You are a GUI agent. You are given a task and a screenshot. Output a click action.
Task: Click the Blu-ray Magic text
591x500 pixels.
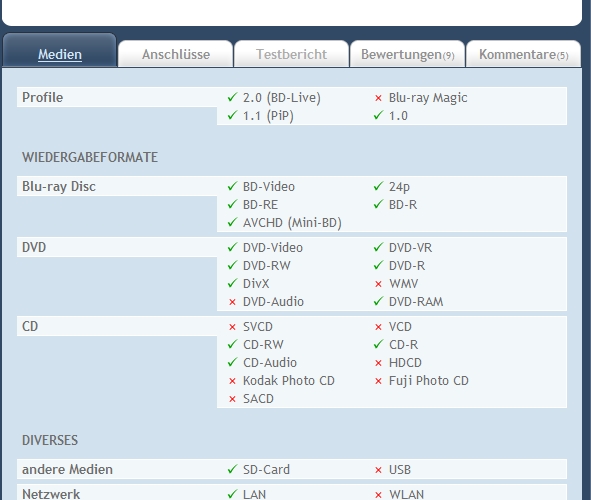click(x=428, y=98)
